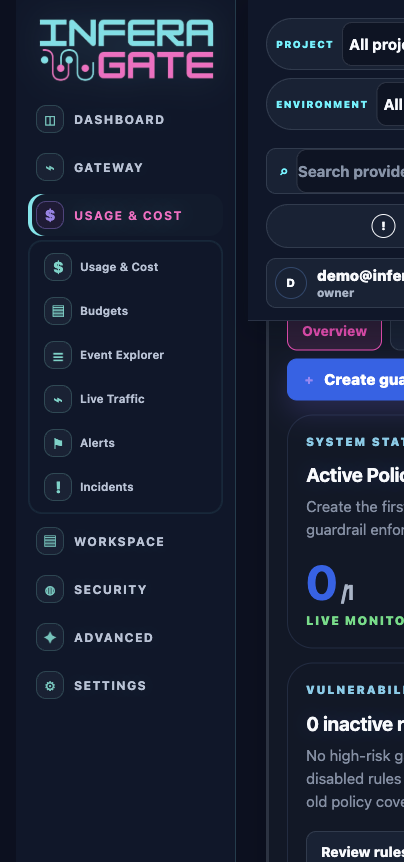Open the Project dropdown
Screen dimensions: 404x862
(373, 44)
